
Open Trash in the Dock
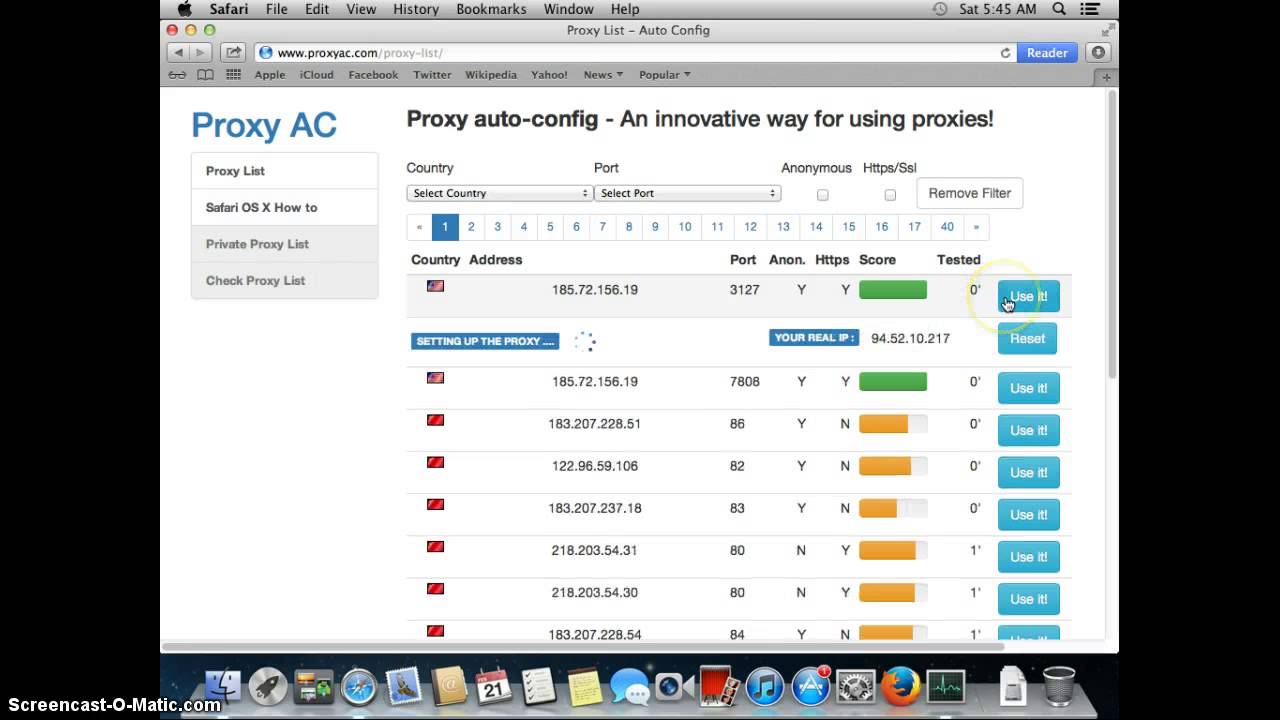click(1058, 687)
